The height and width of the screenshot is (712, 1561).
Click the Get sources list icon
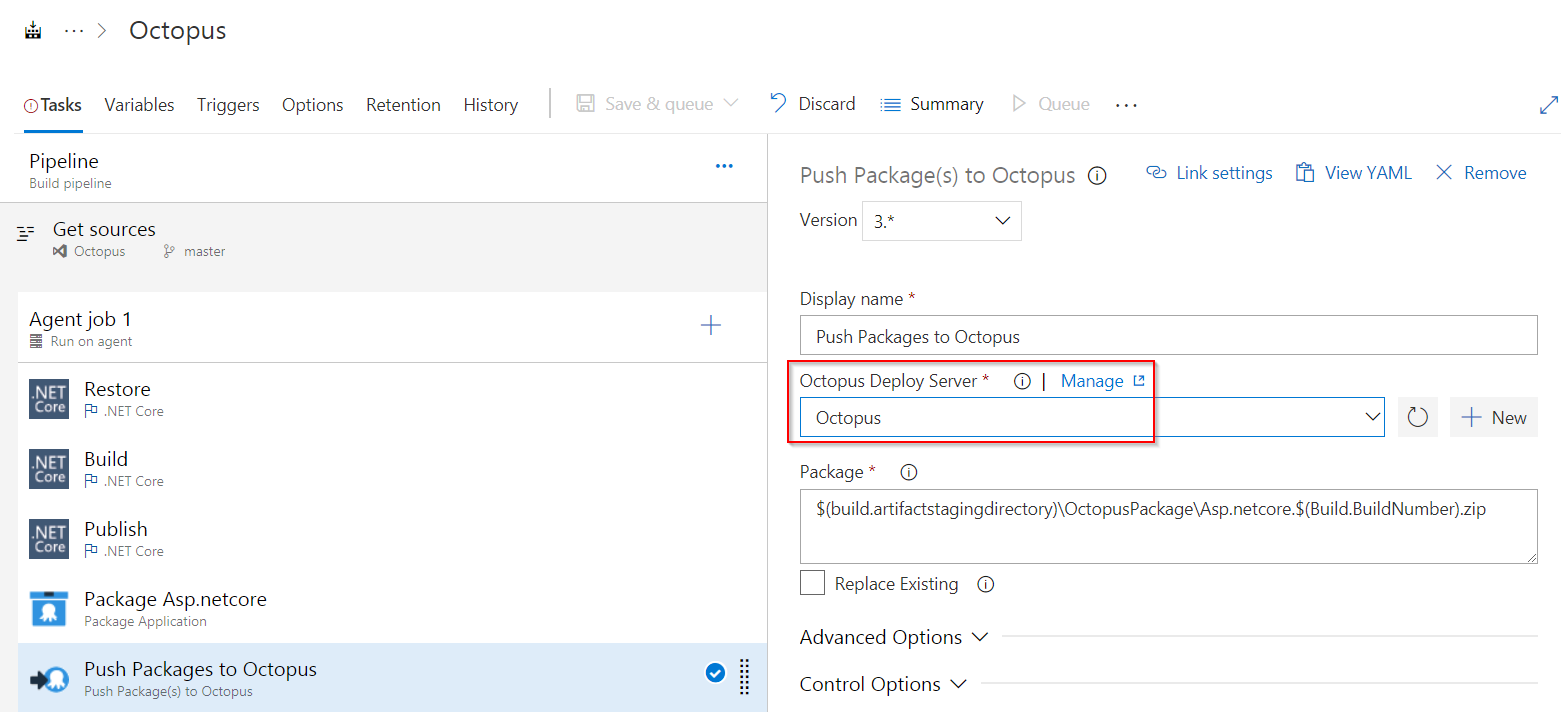(26, 233)
